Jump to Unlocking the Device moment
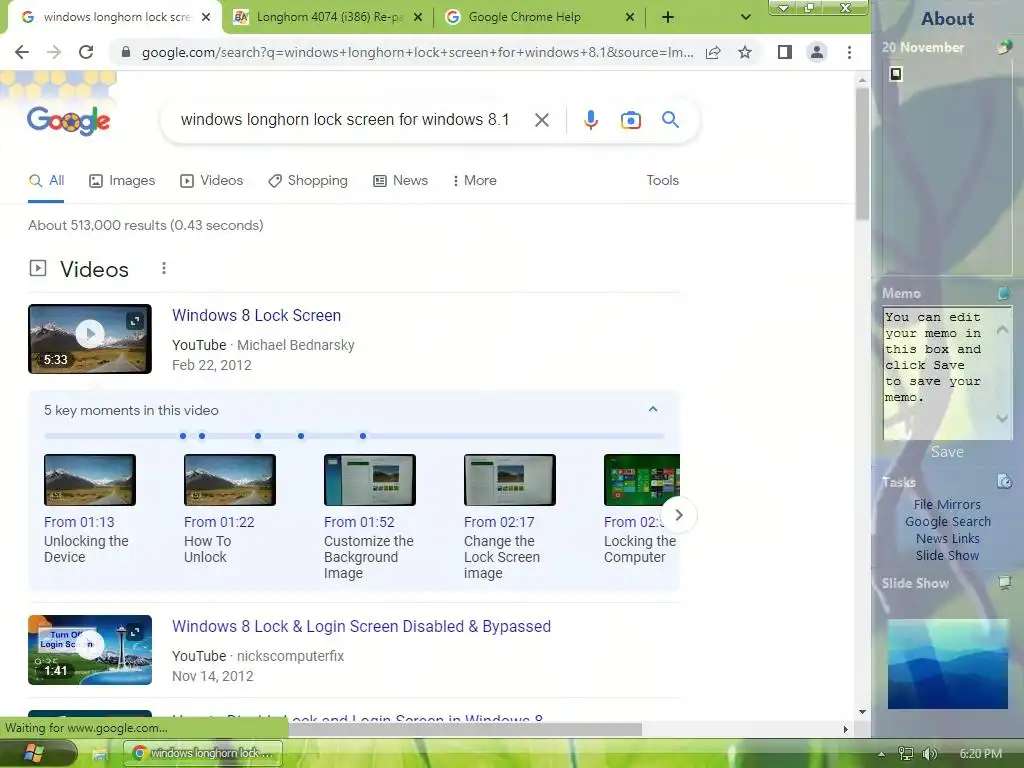 point(89,509)
